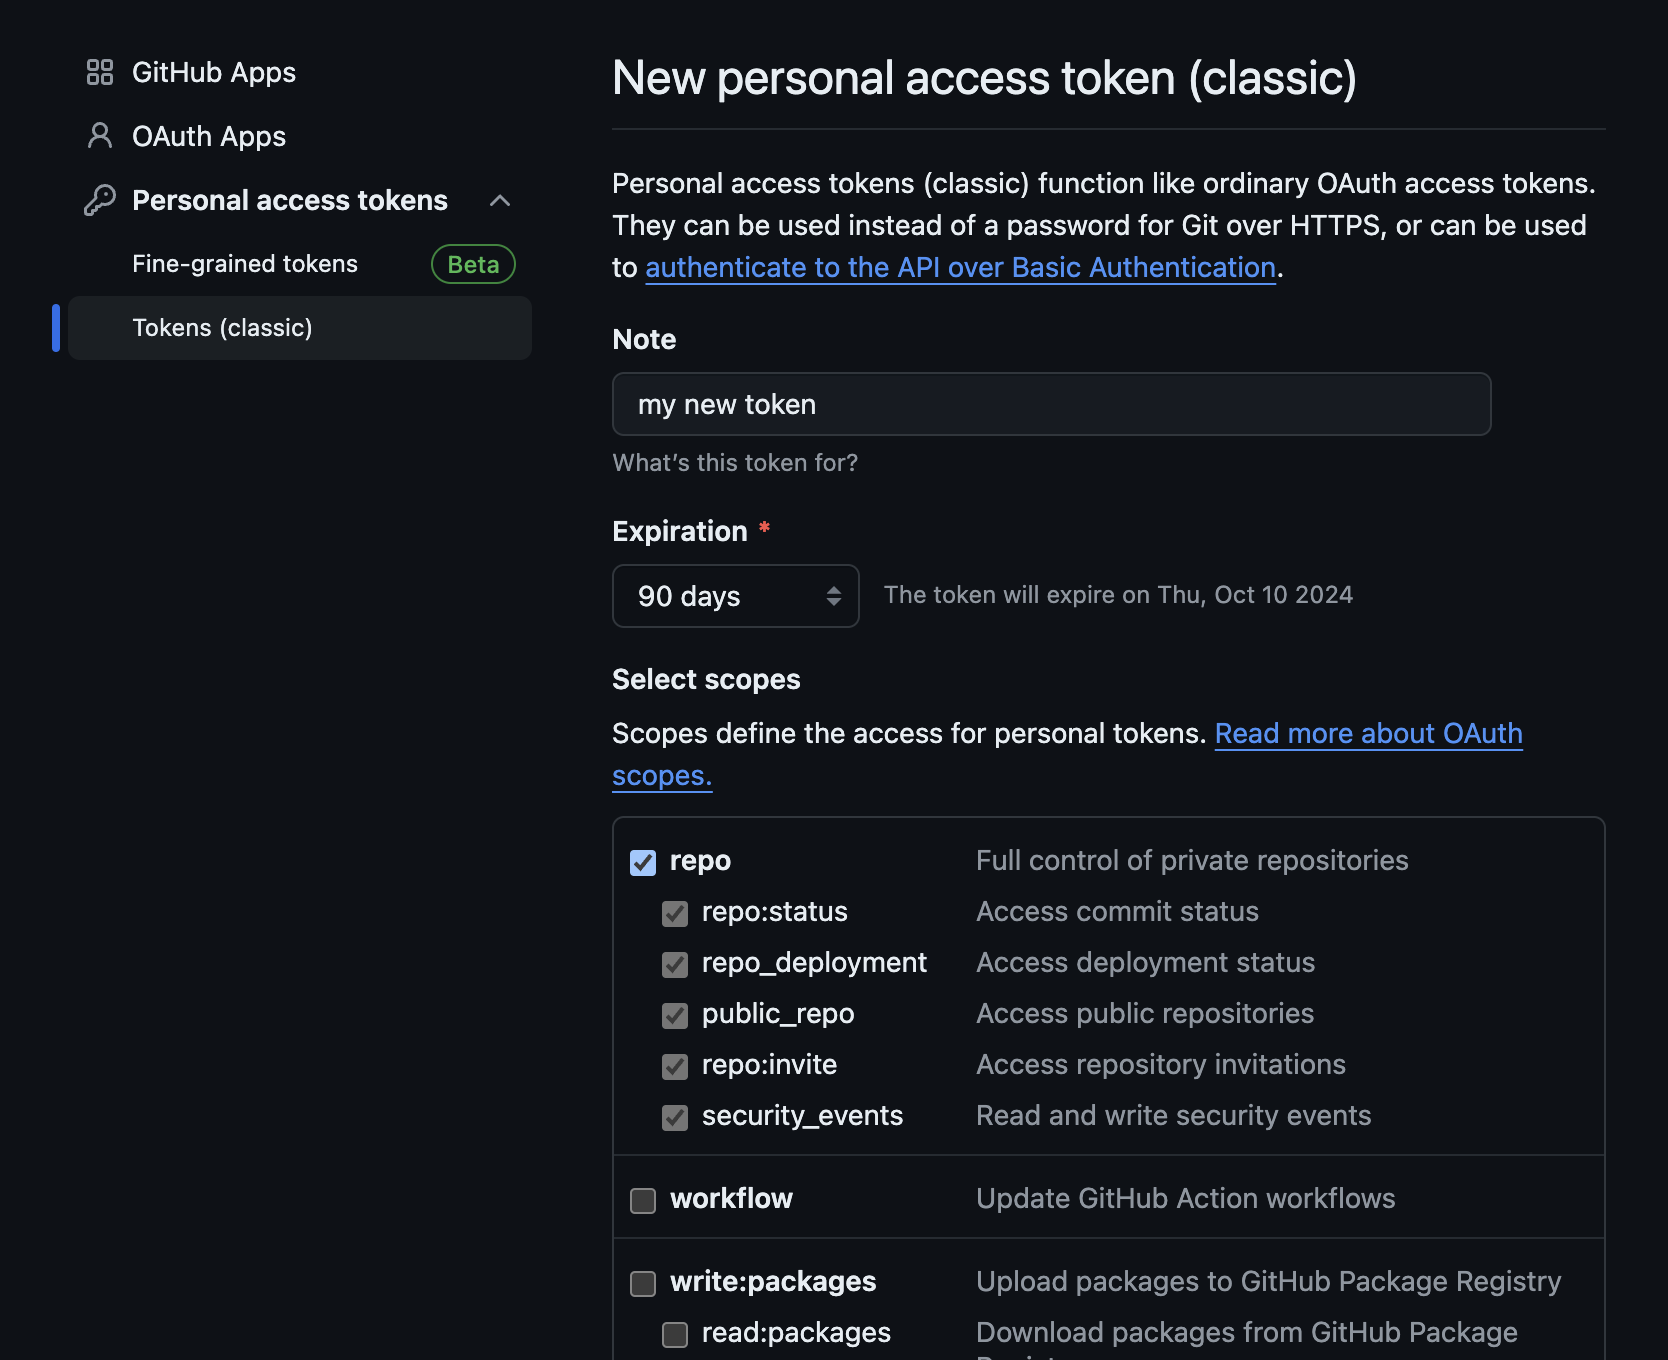The image size is (1668, 1360).
Task: Tick the read:packages checkbox
Action: click(675, 1334)
